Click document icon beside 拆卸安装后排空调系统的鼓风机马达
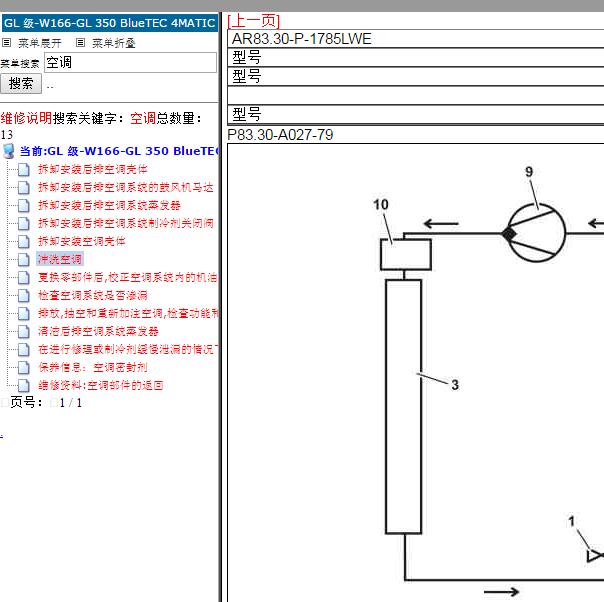 coord(23,188)
